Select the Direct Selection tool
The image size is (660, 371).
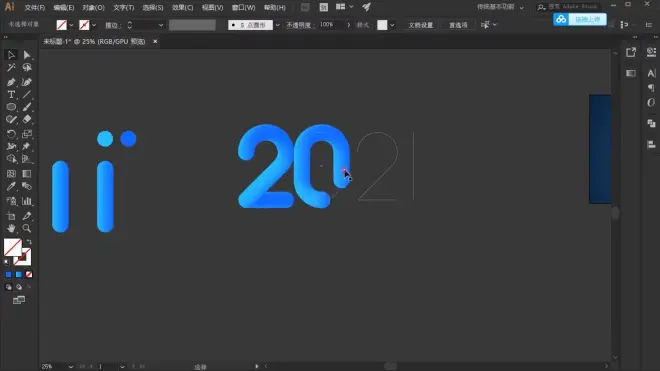(27, 55)
